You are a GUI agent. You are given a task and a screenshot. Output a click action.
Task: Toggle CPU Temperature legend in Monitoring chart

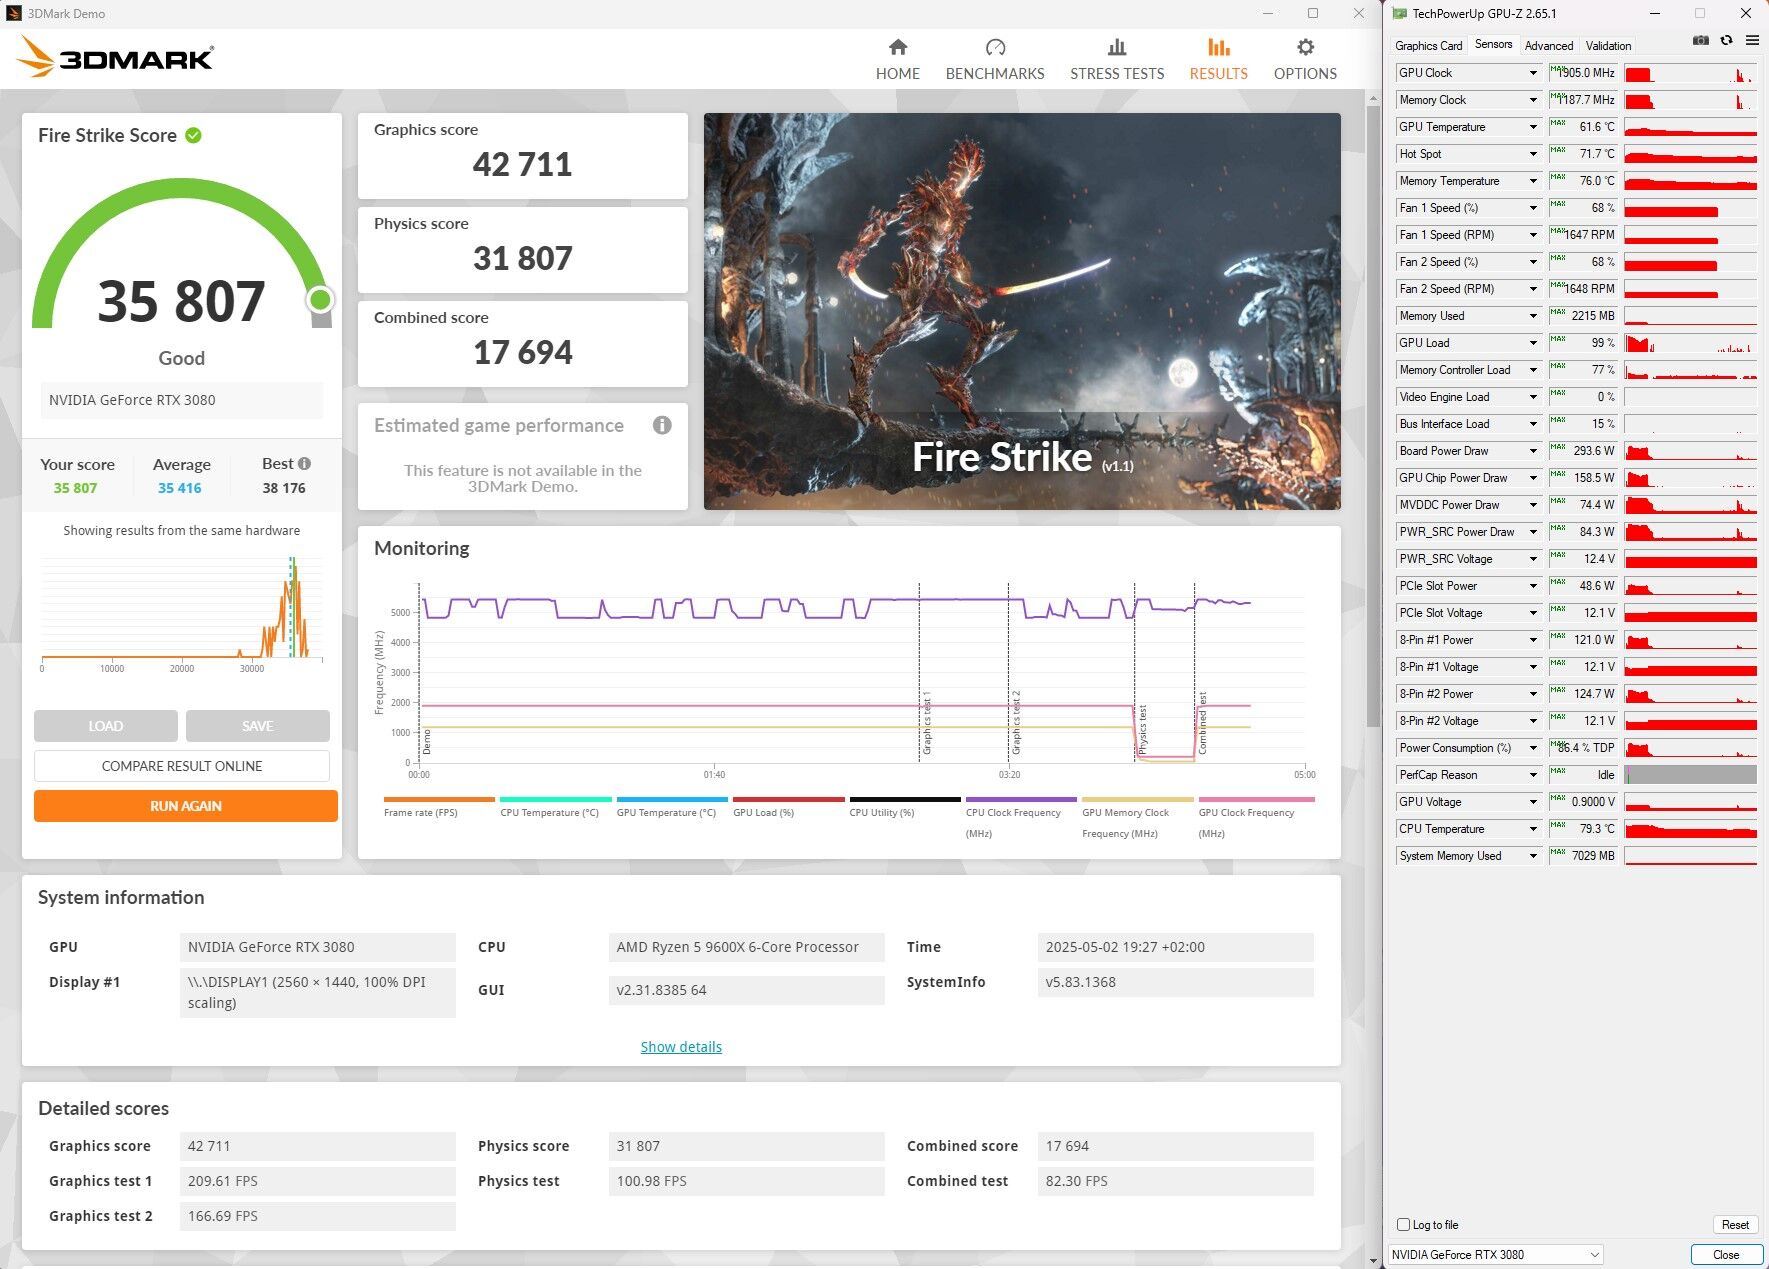pos(555,807)
